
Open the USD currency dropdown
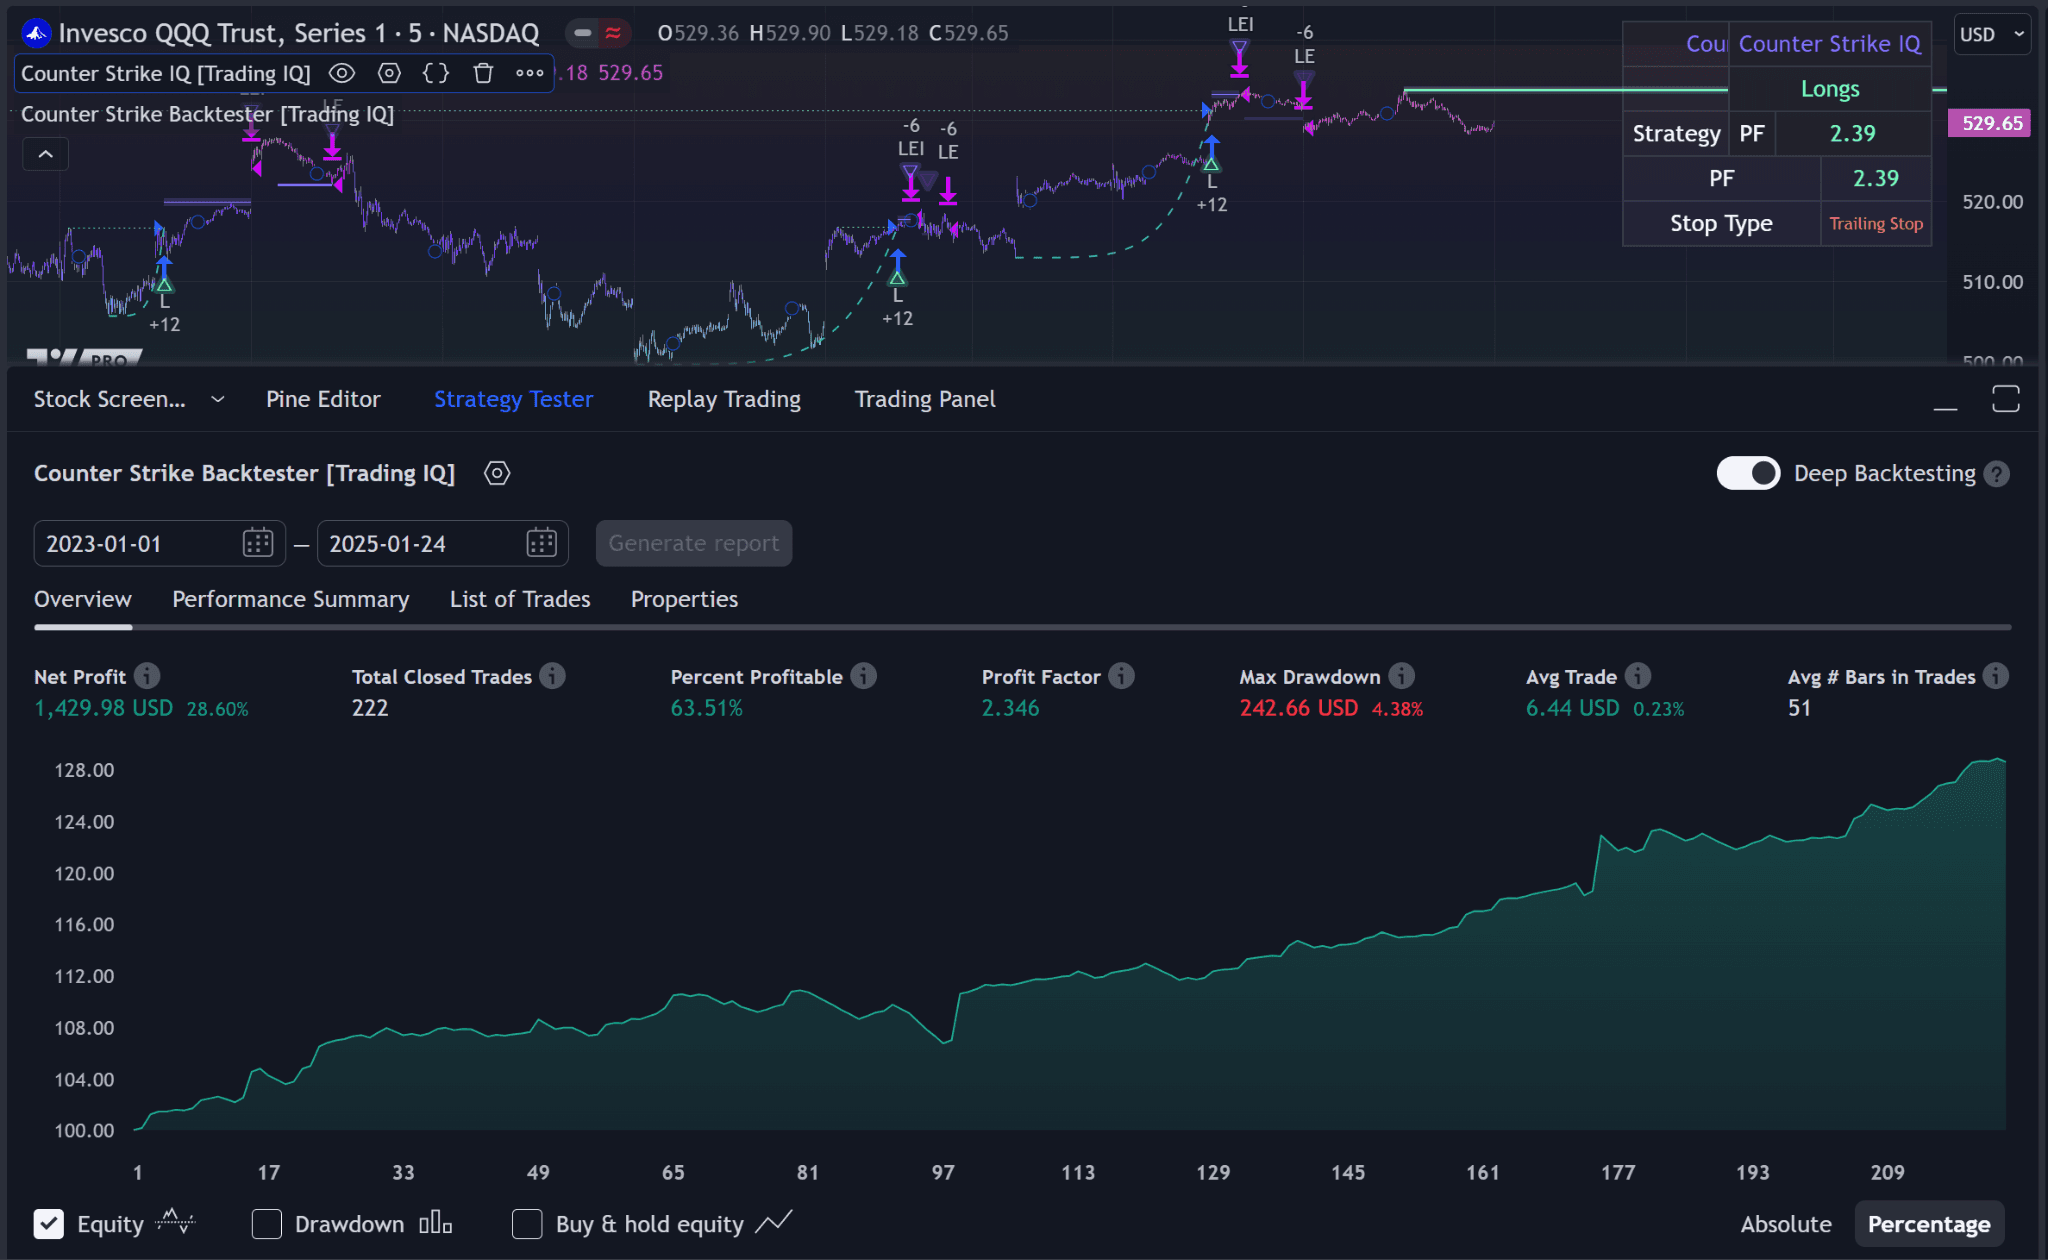[x=1992, y=34]
